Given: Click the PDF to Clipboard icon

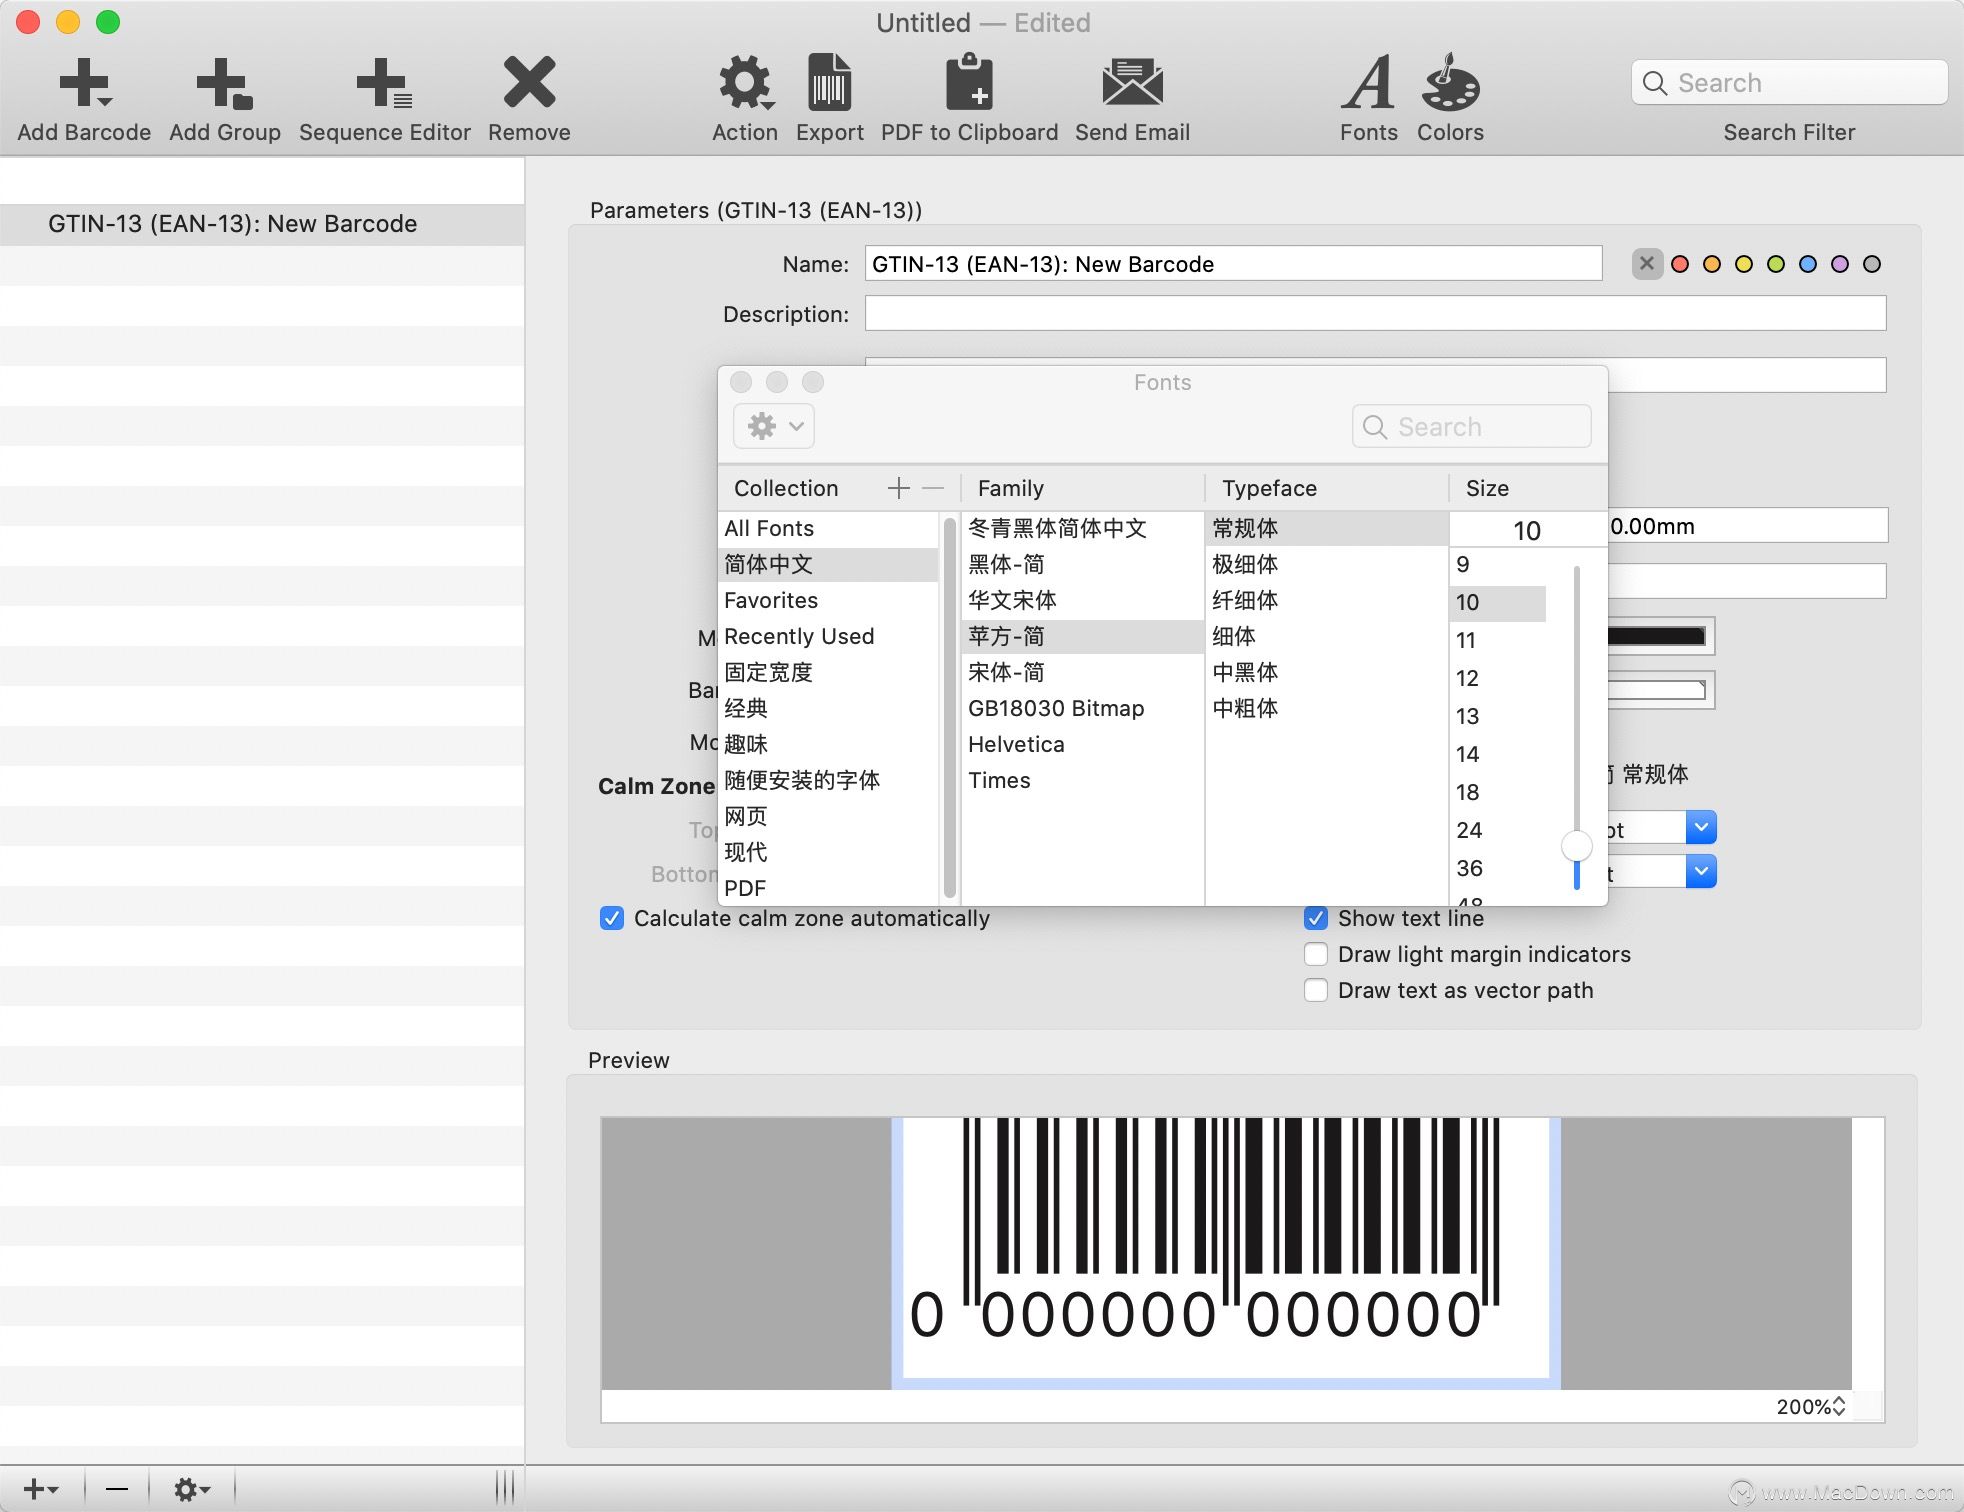Looking at the screenshot, I should pyautogui.click(x=969, y=83).
